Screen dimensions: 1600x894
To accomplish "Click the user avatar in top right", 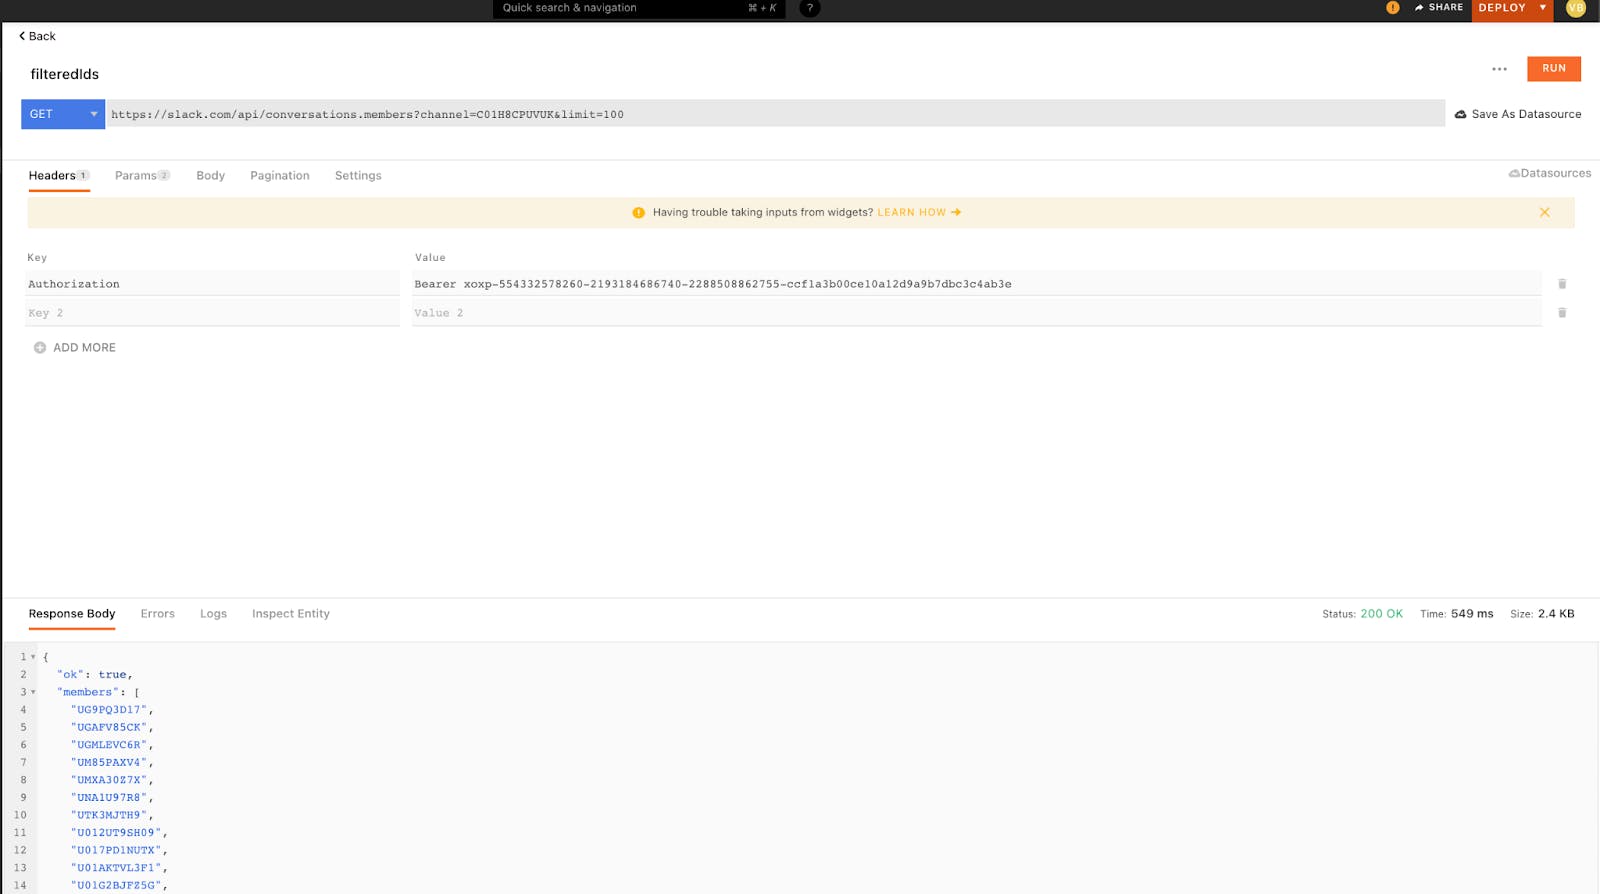I will [x=1576, y=8].
